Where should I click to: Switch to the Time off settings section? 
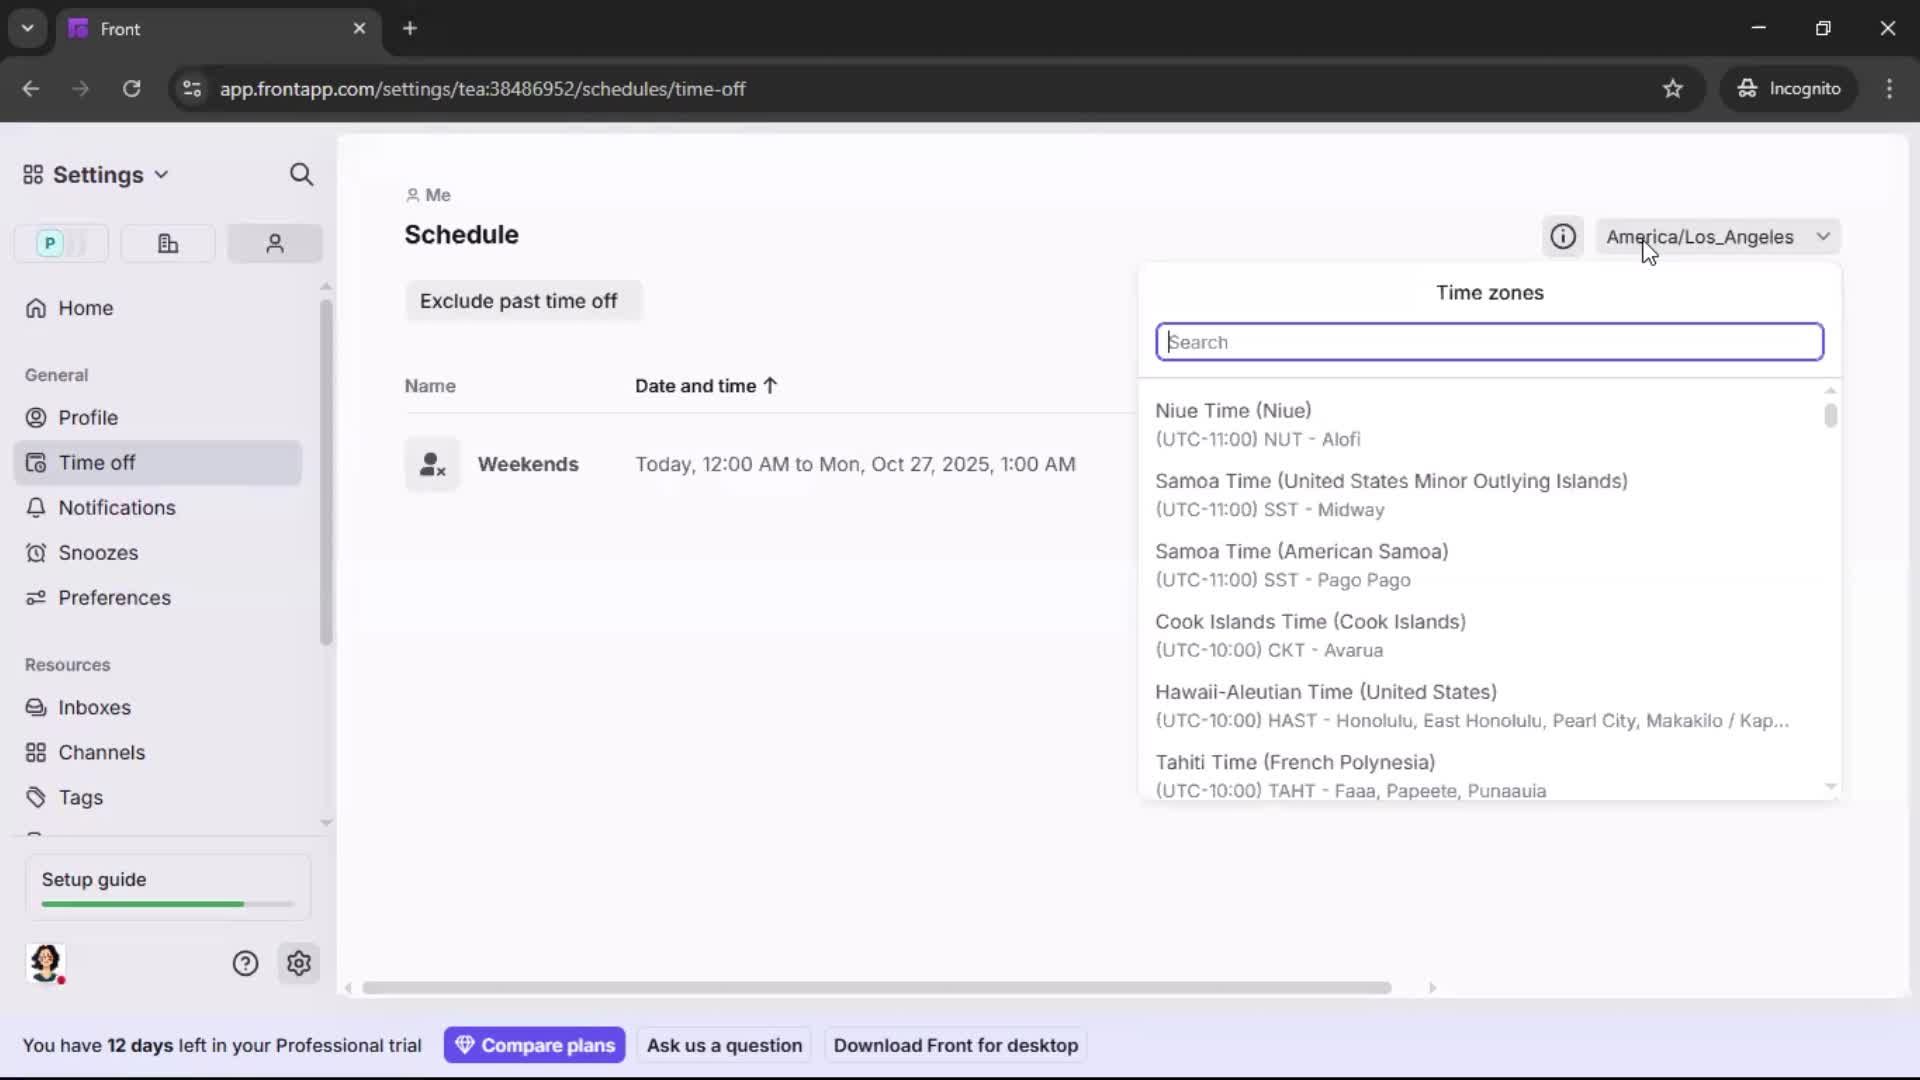pos(96,462)
